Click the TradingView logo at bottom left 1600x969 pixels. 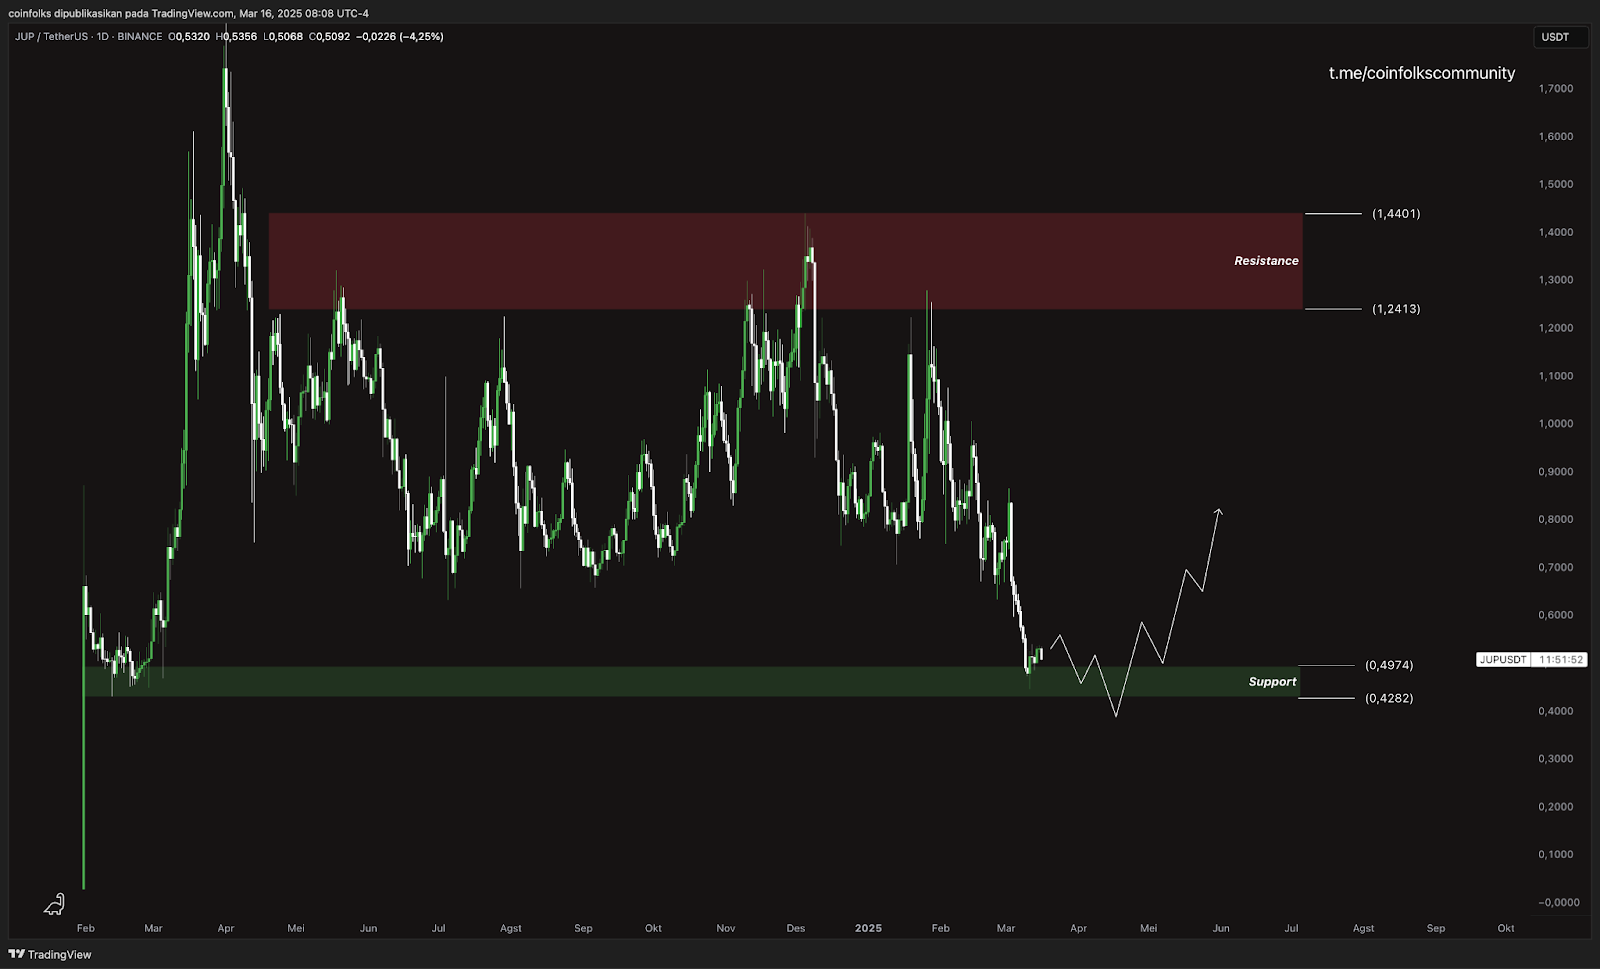[50, 954]
